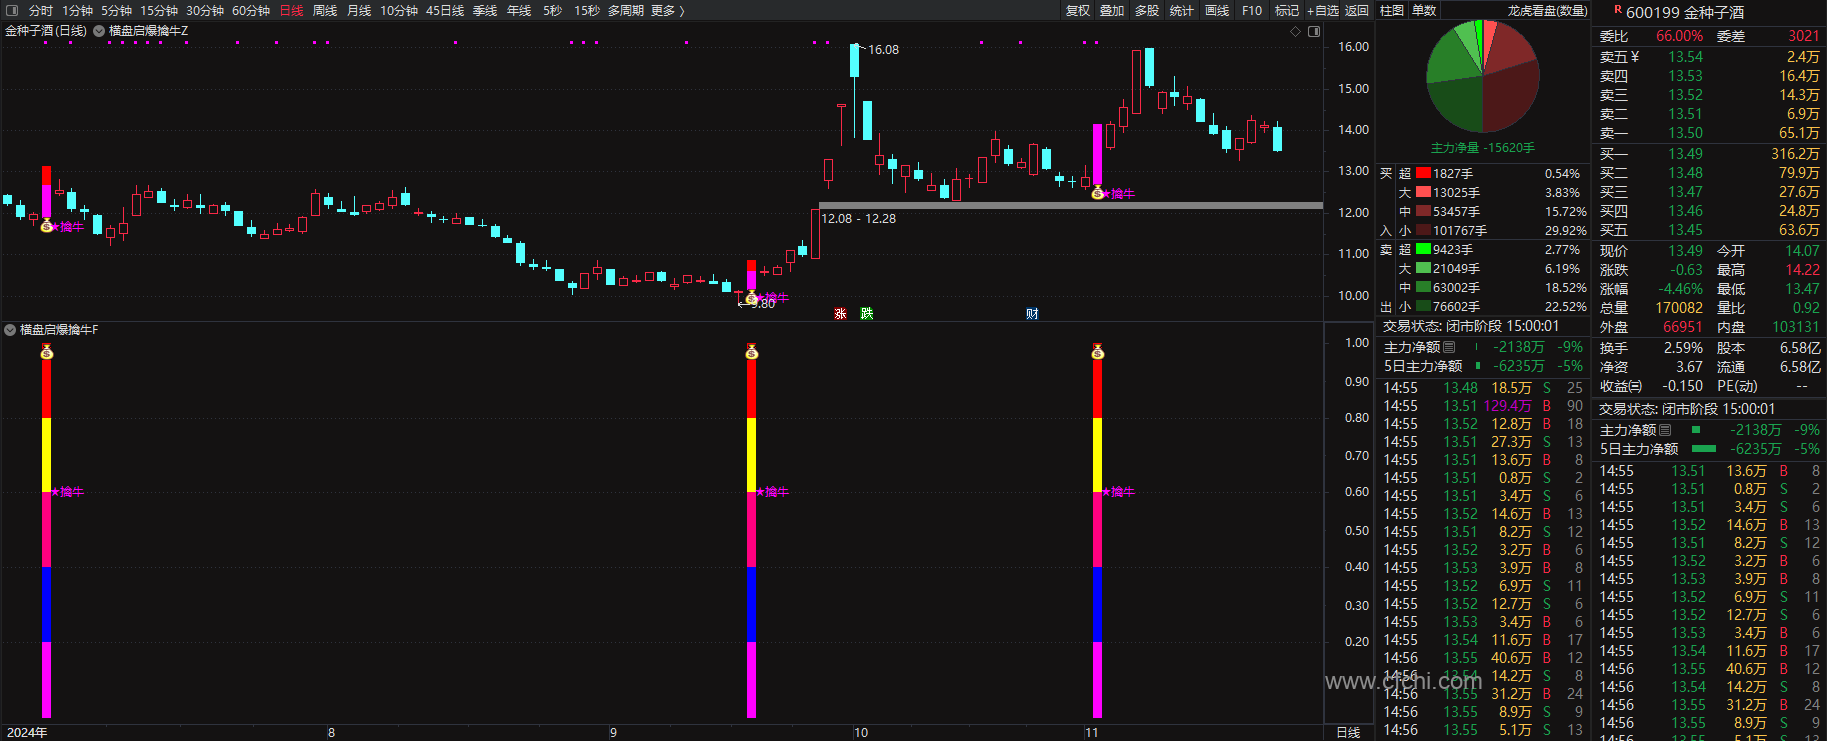Open F10 company info
The height and width of the screenshot is (741, 1827).
1252,10
